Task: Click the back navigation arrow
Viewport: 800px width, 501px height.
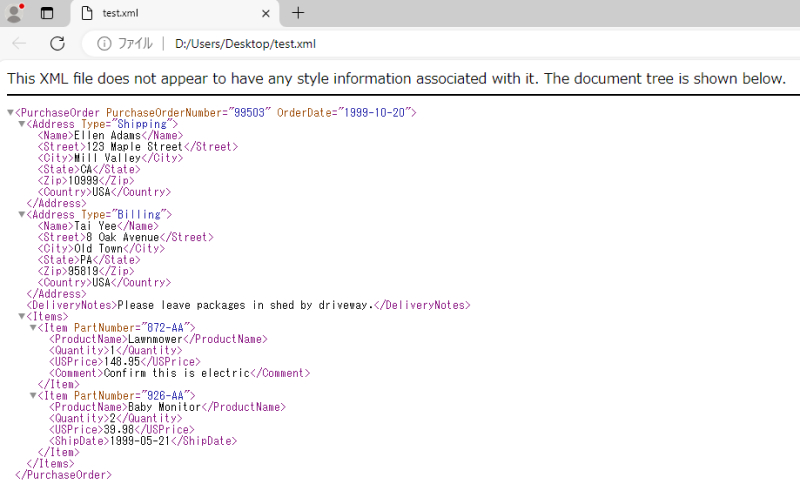Action: coord(20,43)
